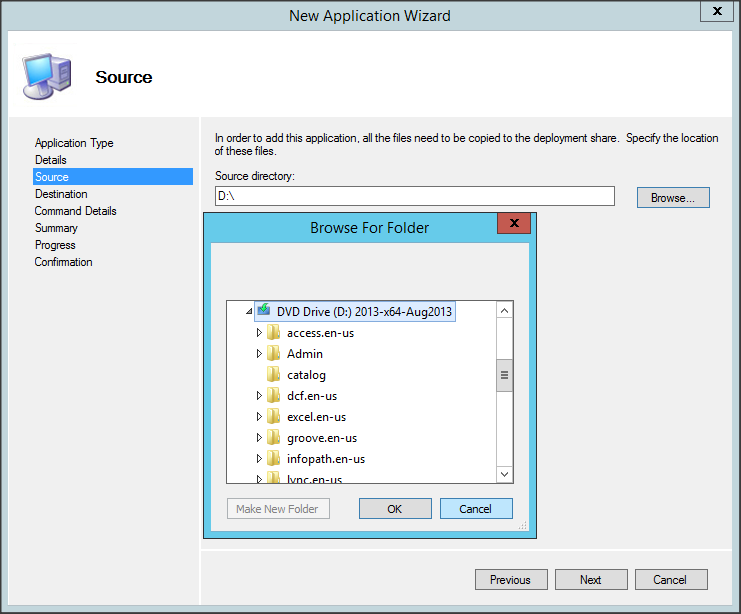Image resolution: width=741 pixels, height=614 pixels.
Task: Expand the access.en-us tree node
Action: tap(259, 333)
